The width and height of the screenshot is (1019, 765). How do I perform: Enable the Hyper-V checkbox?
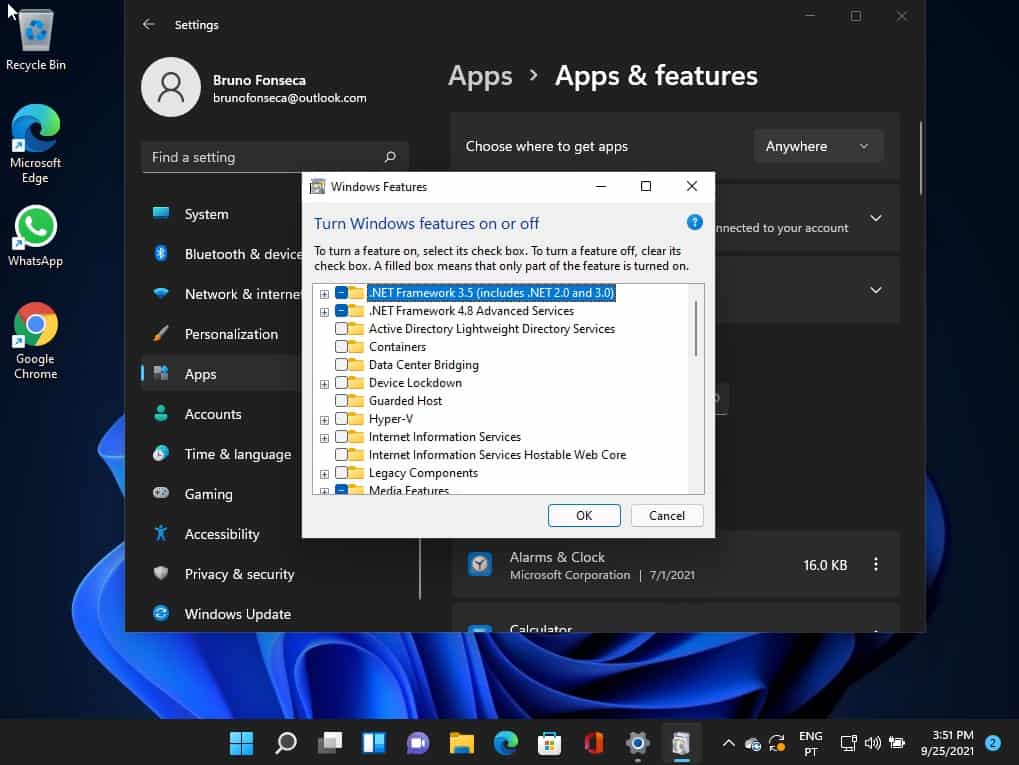click(342, 419)
